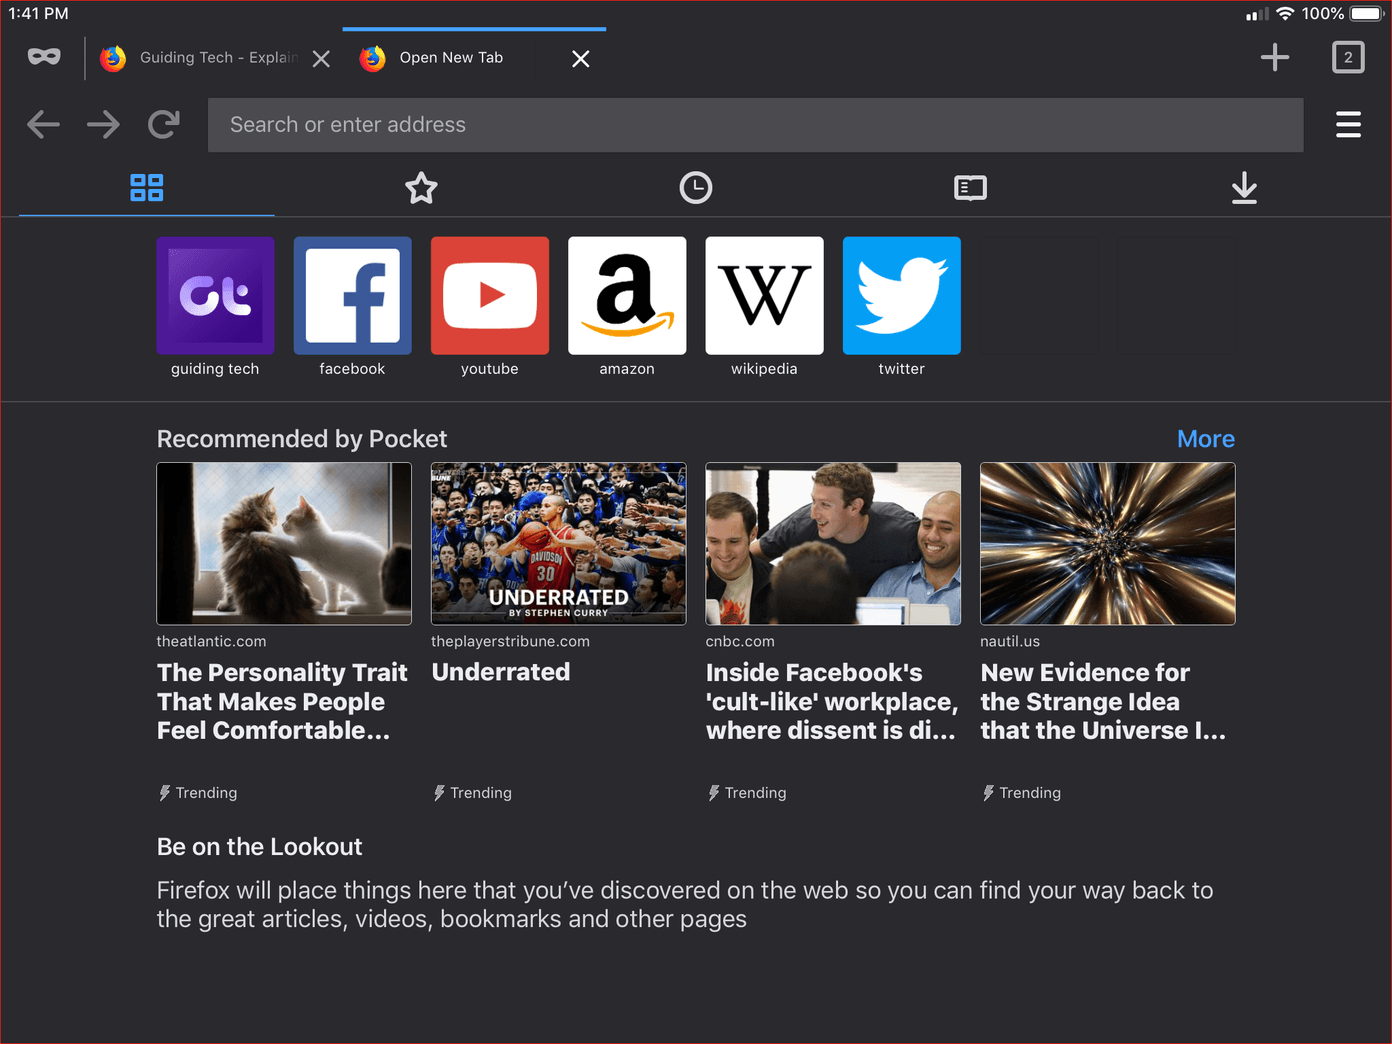This screenshot has height=1044, width=1392.
Task: Go forward with the right arrow
Action: (x=103, y=125)
